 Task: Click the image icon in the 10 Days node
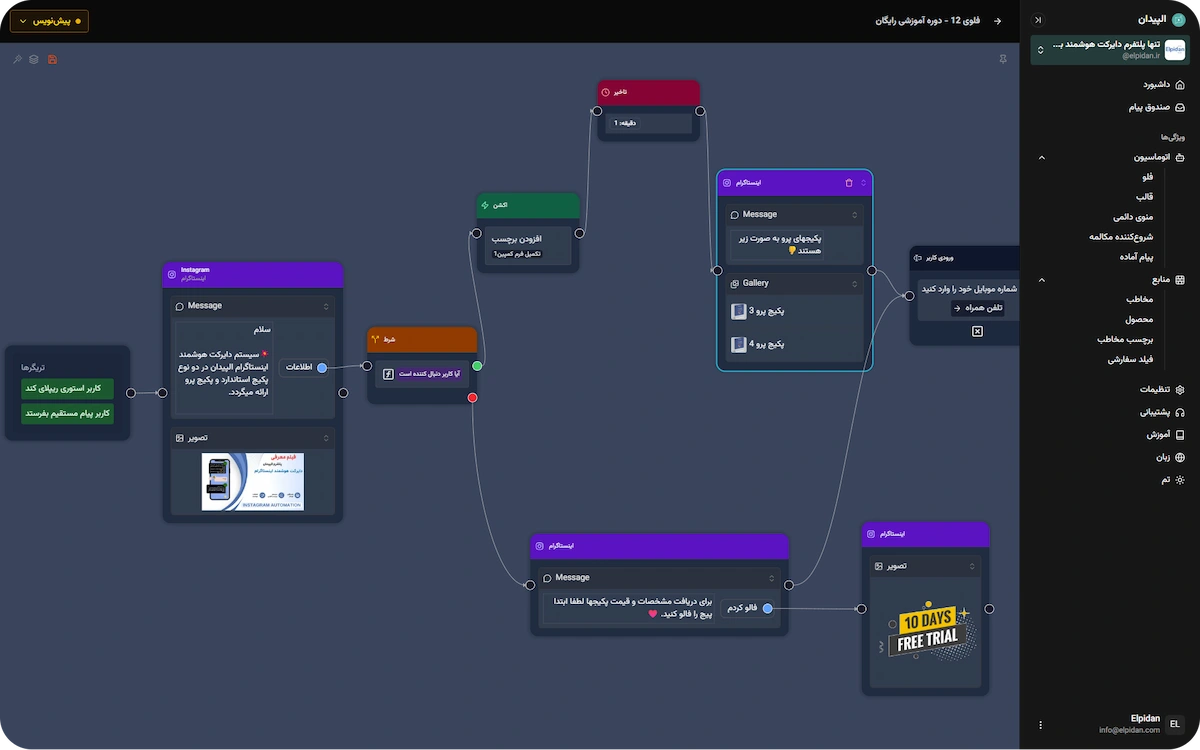click(x=879, y=566)
